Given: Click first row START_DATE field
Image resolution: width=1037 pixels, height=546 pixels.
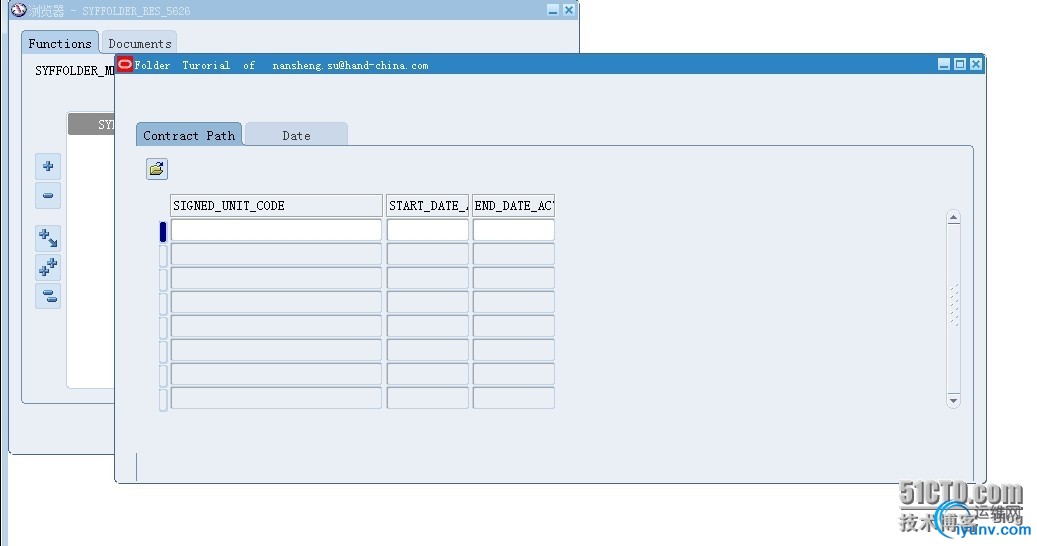Looking at the screenshot, I should (428, 230).
